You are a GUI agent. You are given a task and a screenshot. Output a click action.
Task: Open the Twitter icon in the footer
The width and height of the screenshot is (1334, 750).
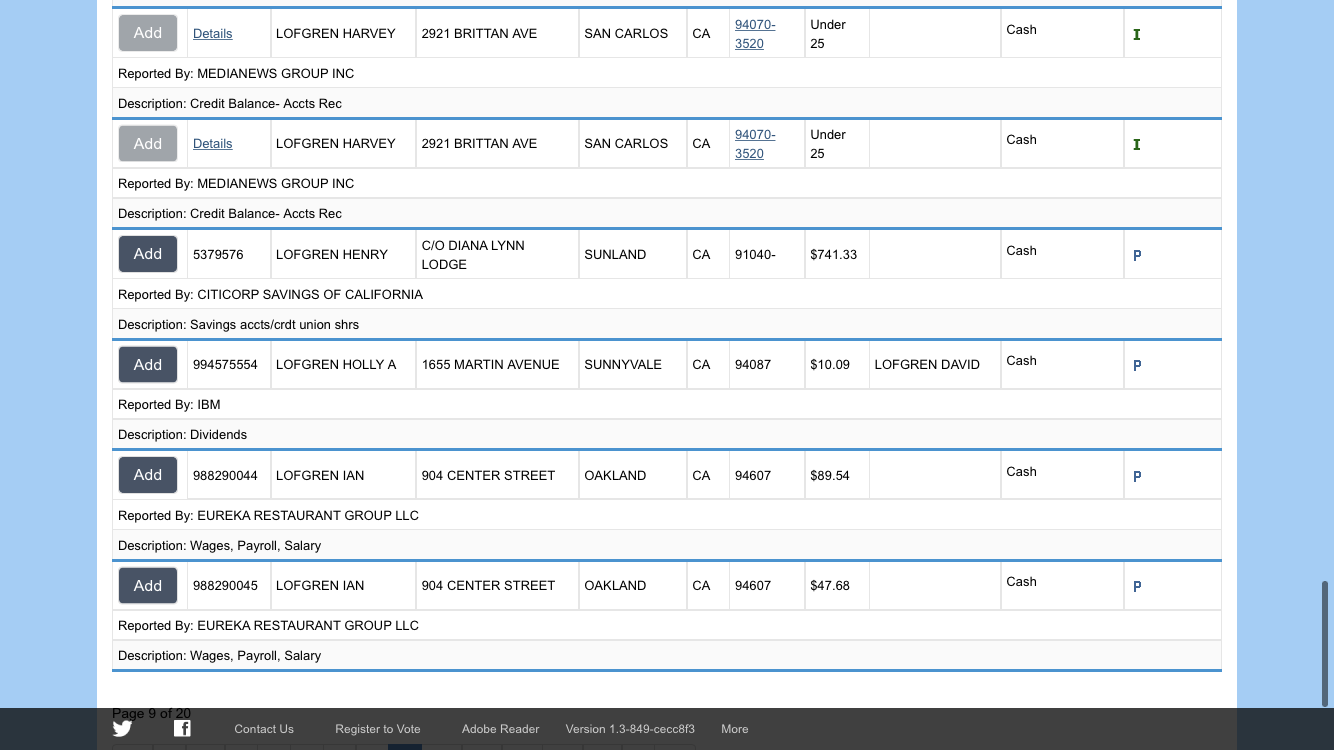[122, 728]
